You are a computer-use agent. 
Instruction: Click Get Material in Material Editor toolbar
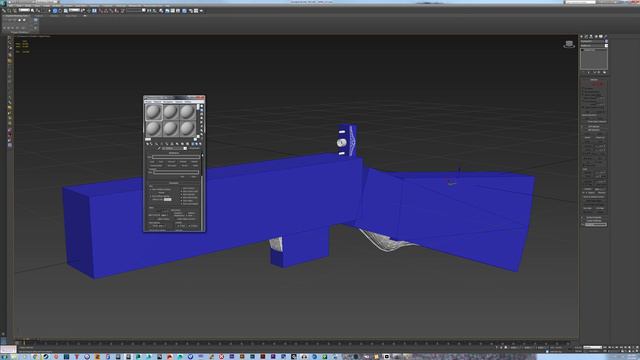148,144
